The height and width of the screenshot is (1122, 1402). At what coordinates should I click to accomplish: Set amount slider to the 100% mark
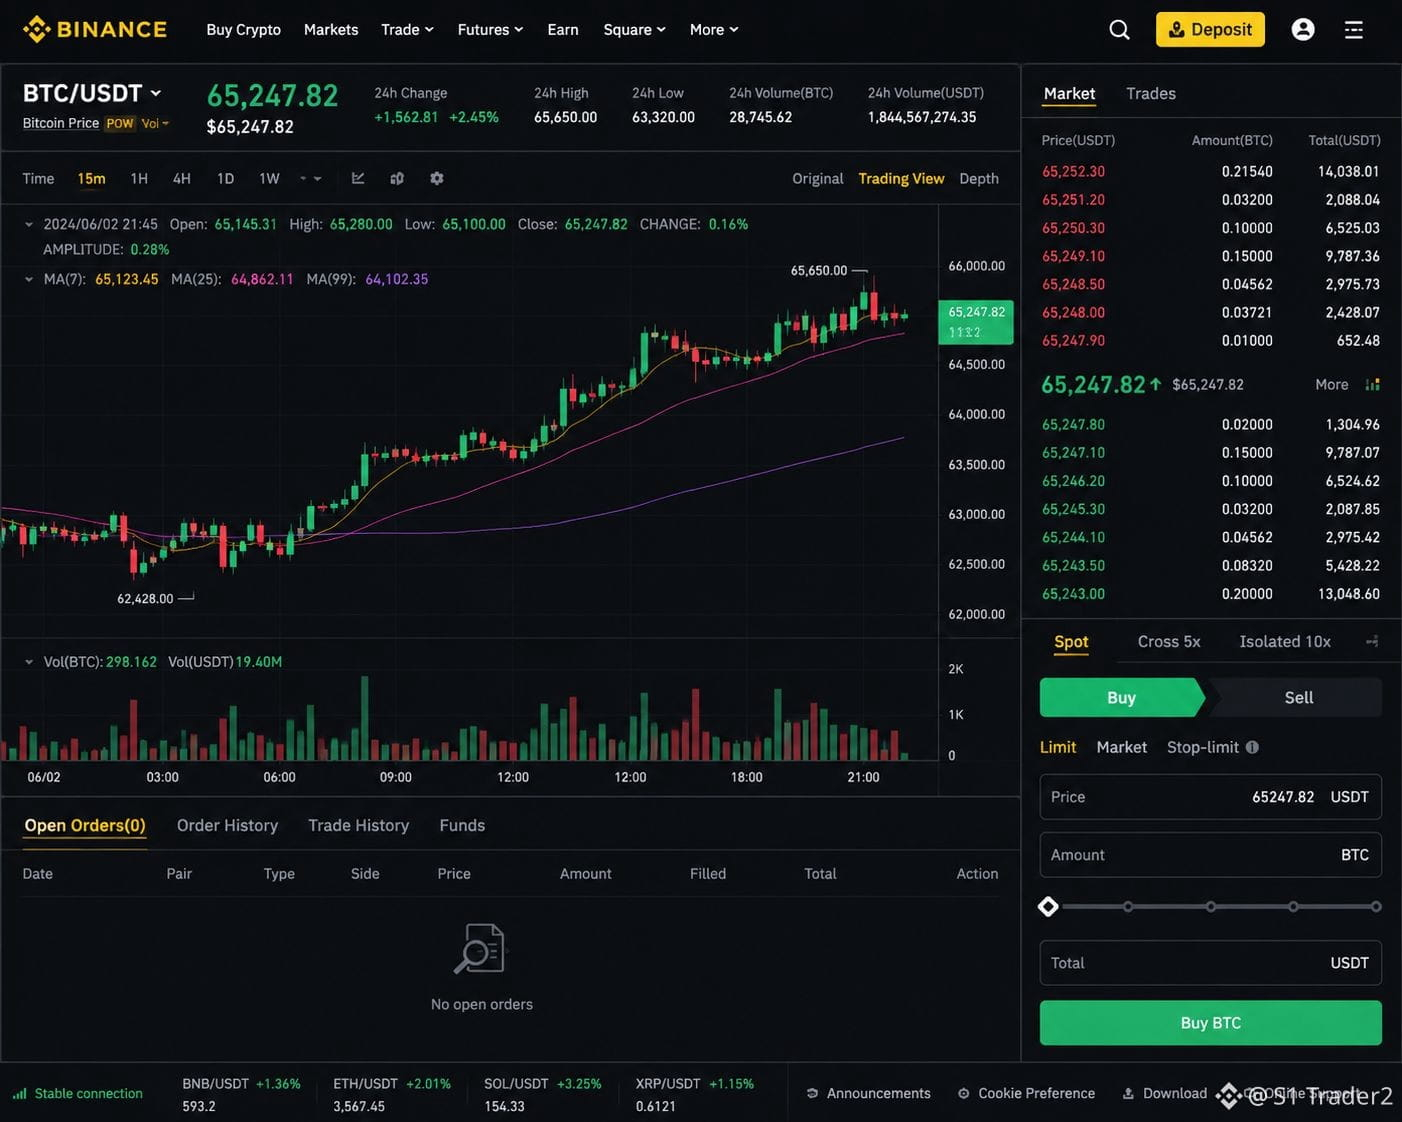point(1376,906)
